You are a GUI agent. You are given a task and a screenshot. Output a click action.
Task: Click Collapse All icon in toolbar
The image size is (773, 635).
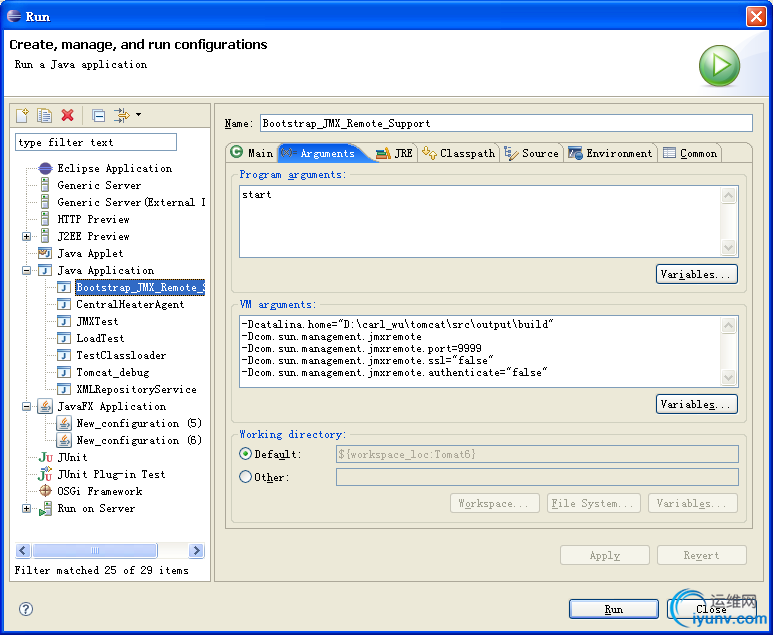point(98,115)
